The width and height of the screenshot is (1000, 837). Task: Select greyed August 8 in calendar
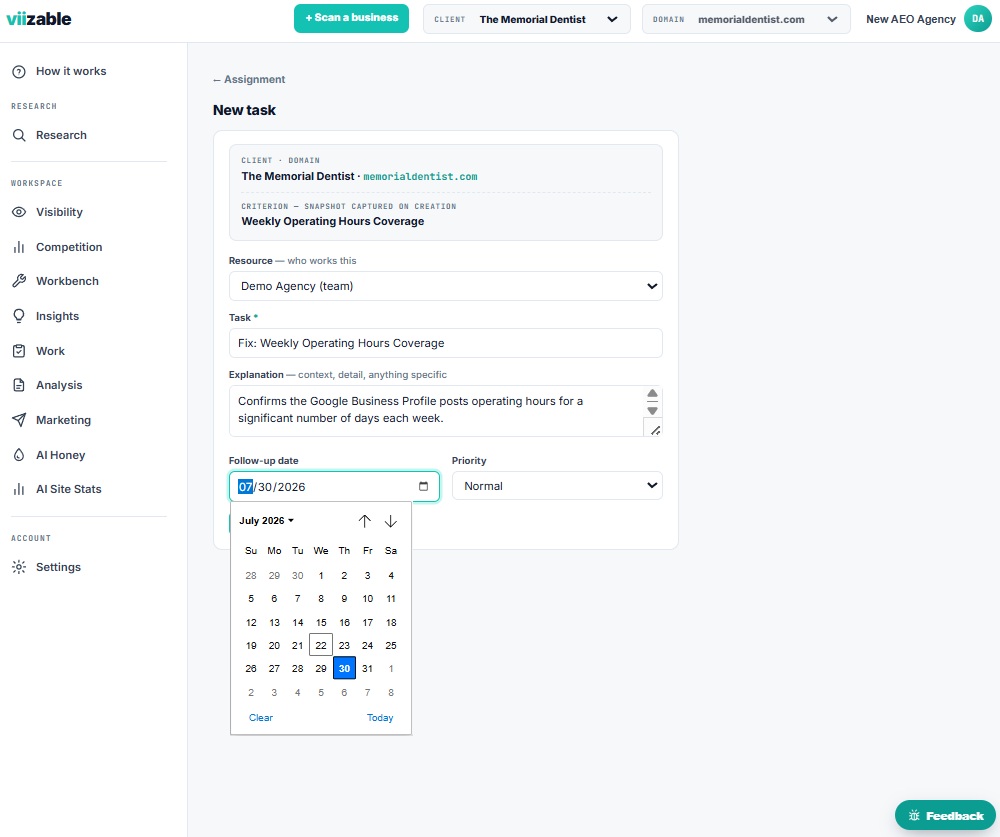click(x=391, y=692)
